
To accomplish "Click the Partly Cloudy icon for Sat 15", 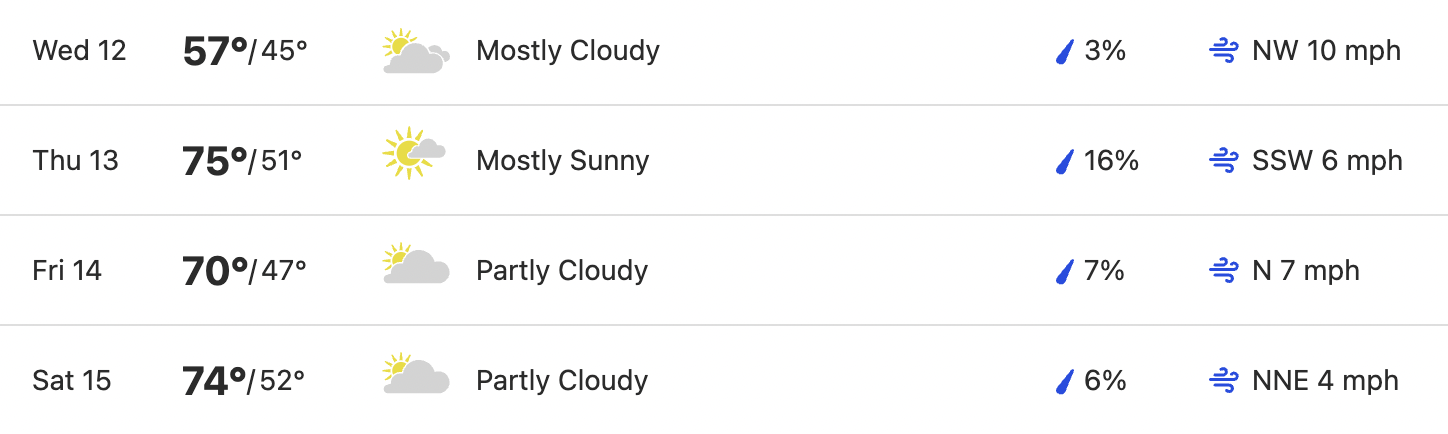I will pos(416,373).
